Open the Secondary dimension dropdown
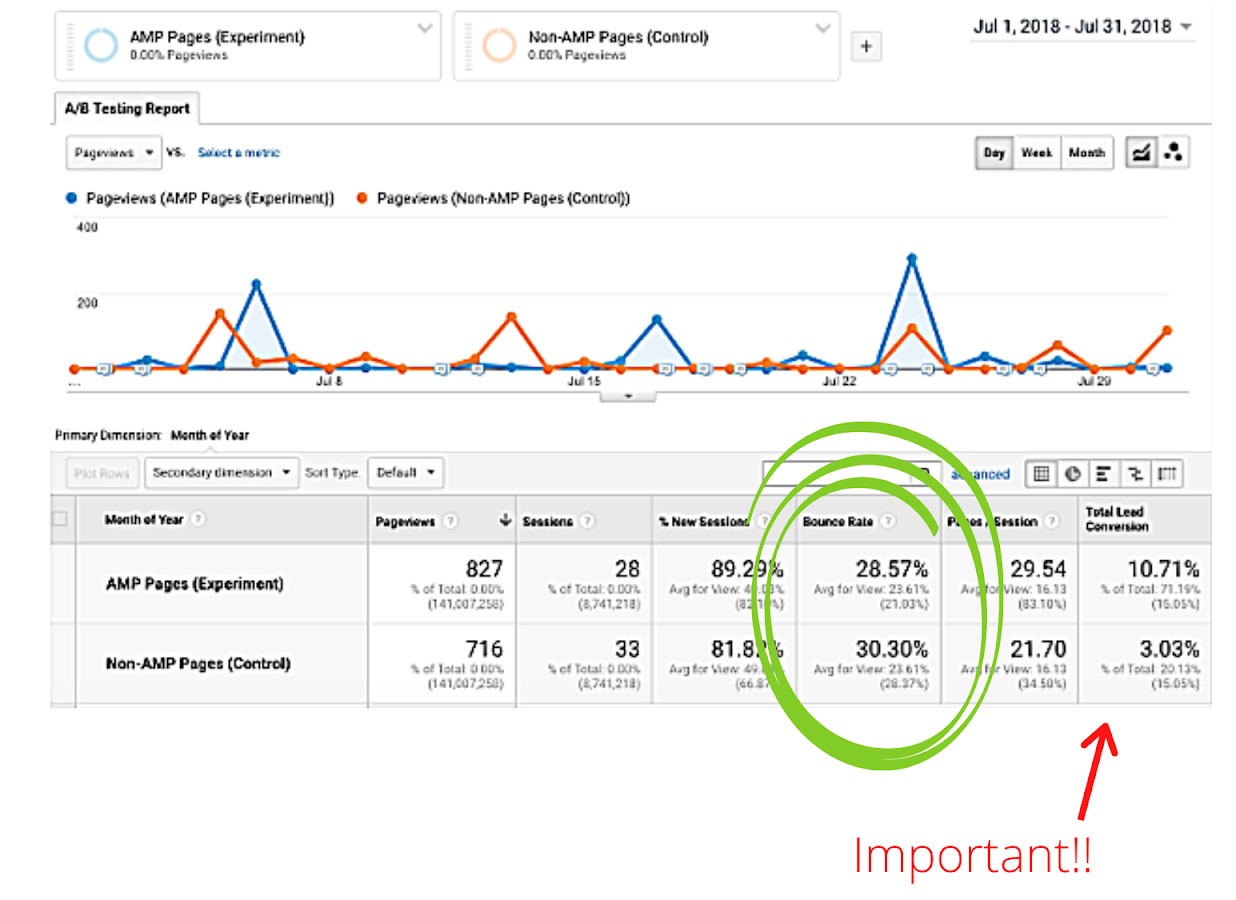 221,473
